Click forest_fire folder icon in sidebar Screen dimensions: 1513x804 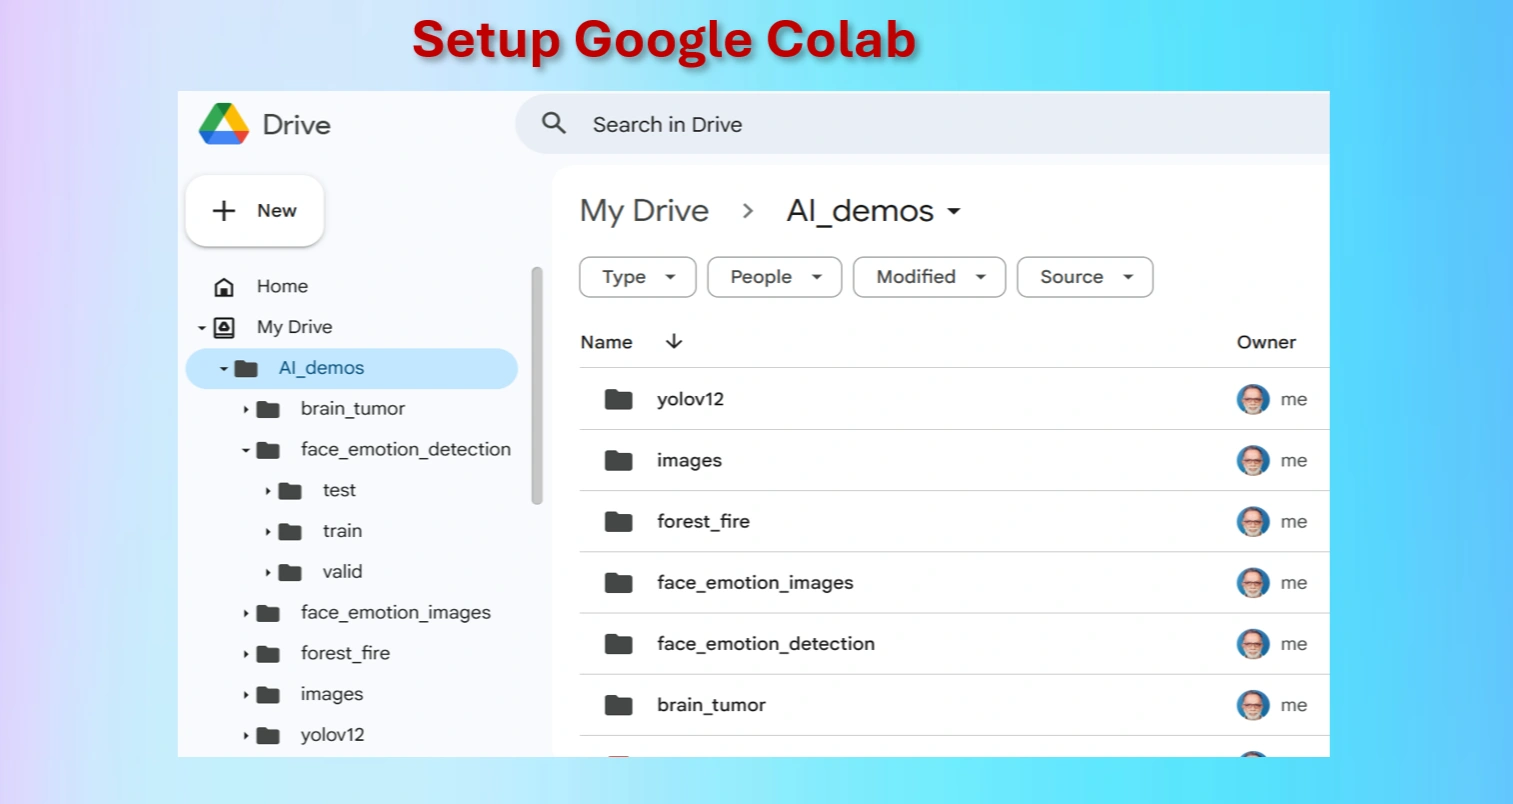click(x=268, y=654)
